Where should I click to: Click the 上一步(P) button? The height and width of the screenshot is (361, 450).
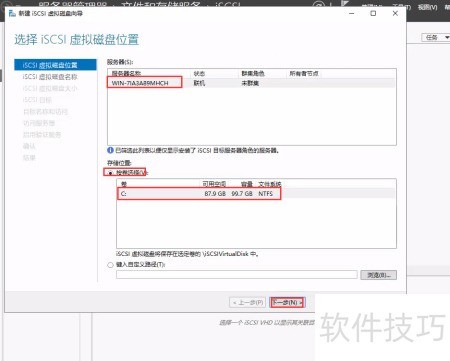tap(248, 302)
